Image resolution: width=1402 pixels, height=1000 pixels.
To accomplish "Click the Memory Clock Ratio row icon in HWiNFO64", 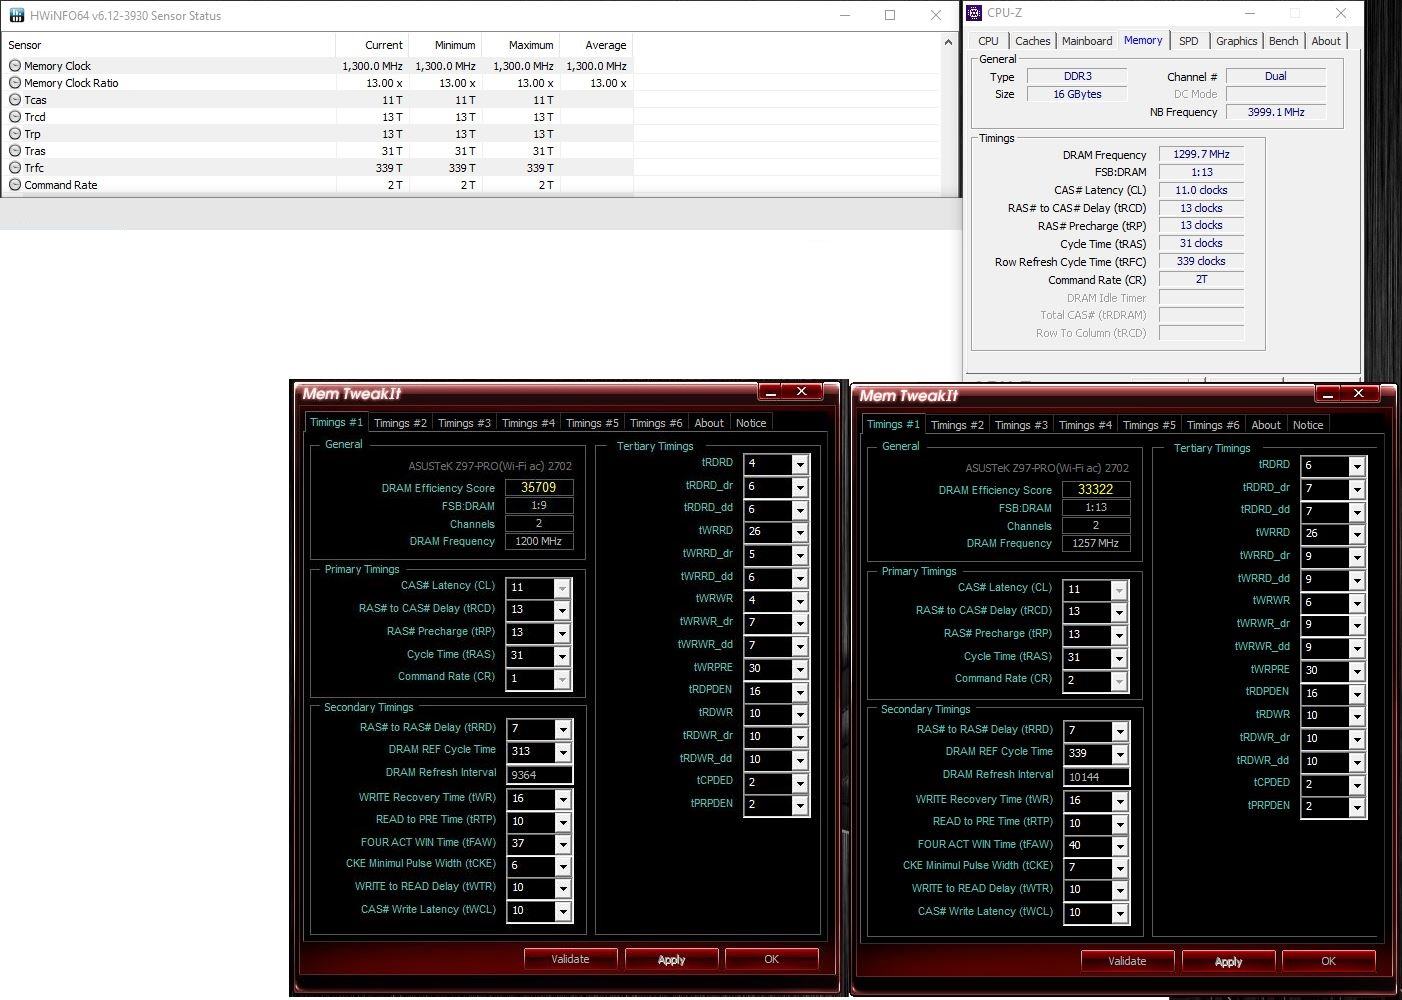I will [x=15, y=83].
